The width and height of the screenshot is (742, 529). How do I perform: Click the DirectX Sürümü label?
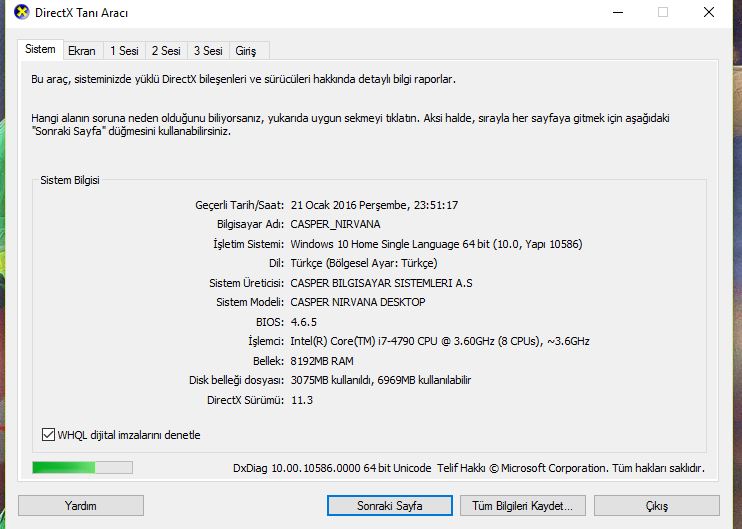click(245, 400)
